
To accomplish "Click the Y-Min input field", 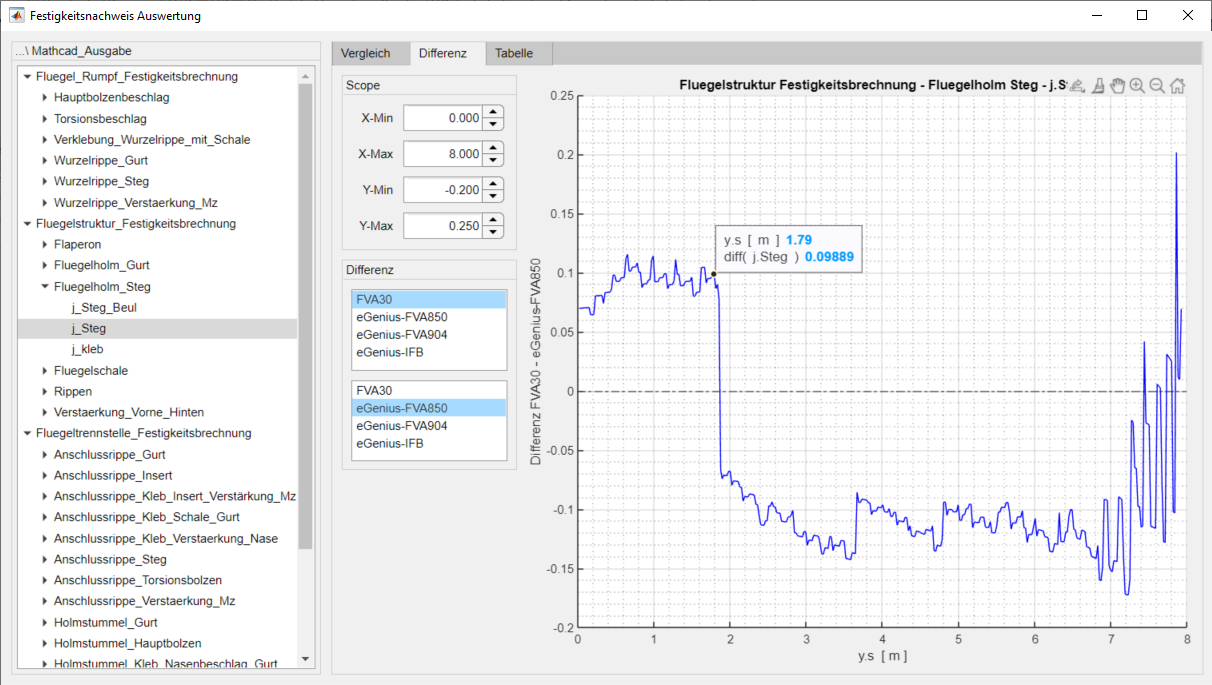I will click(443, 190).
